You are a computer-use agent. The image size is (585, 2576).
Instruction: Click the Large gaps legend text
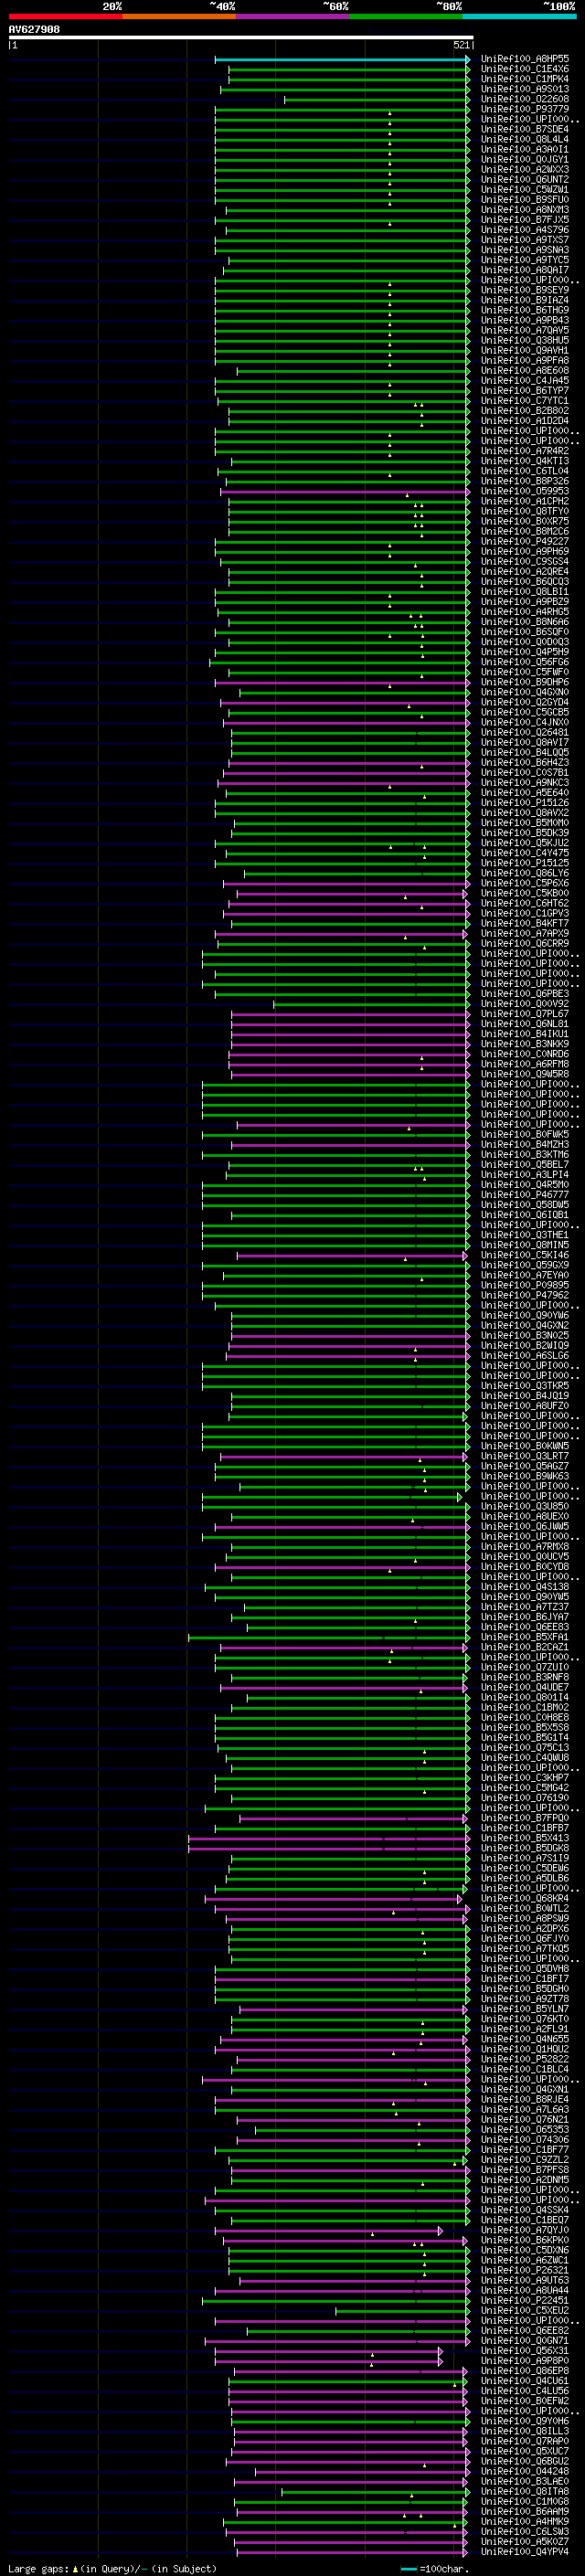point(112,2569)
